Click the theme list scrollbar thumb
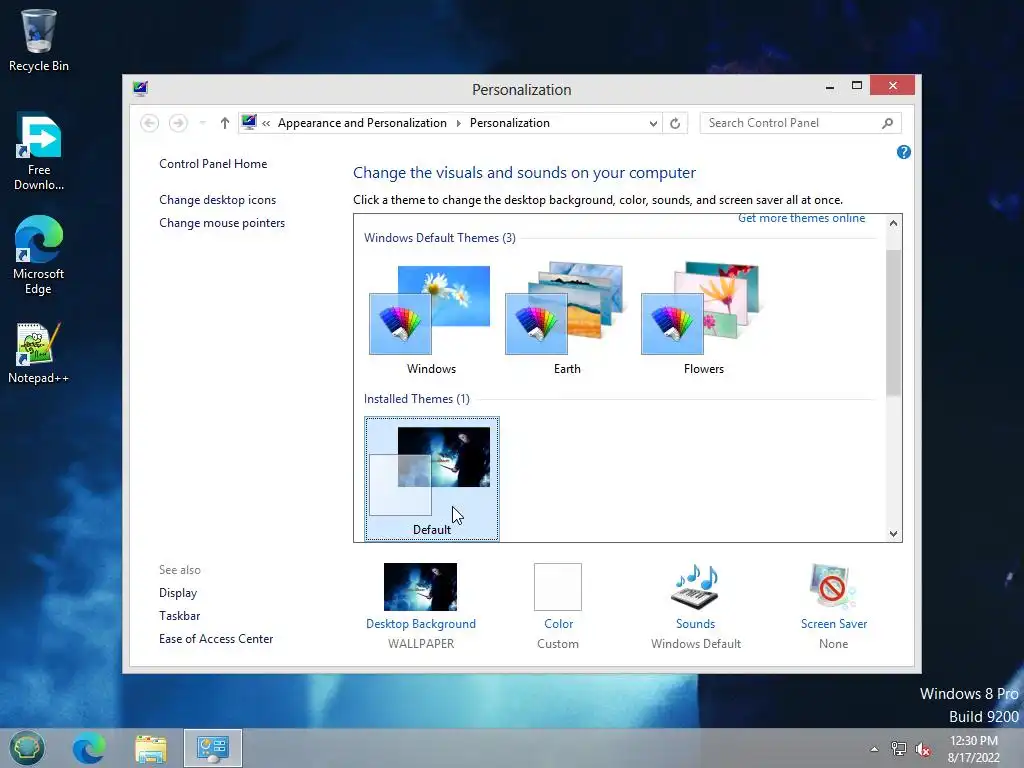Screen dimensions: 1024x768 [893, 322]
